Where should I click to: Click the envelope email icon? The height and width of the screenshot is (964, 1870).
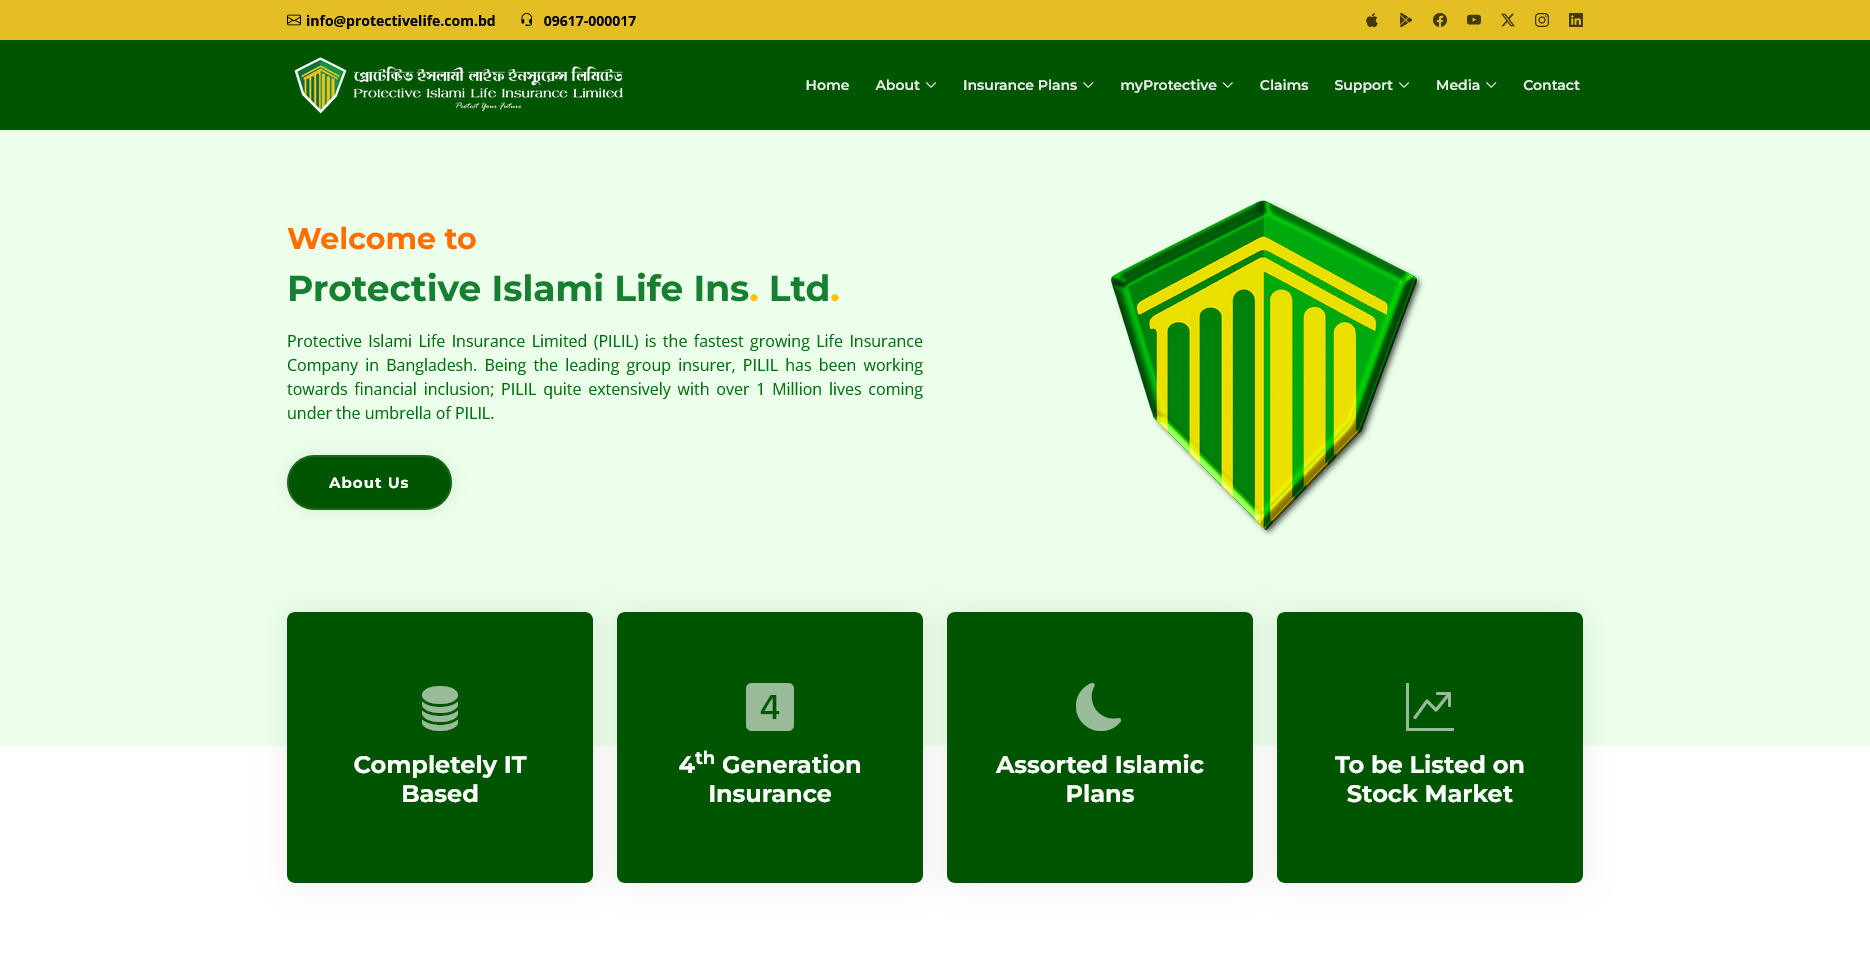pyautogui.click(x=294, y=20)
